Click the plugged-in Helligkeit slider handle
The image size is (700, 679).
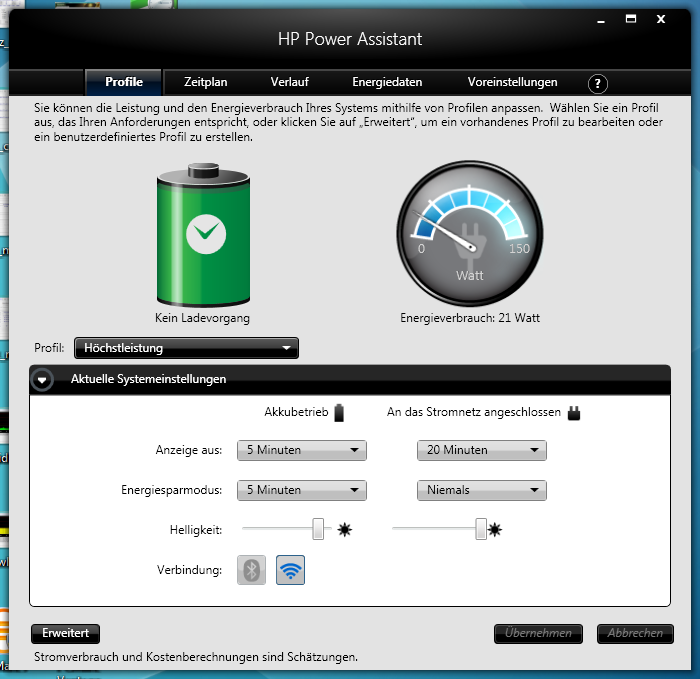[x=481, y=529]
